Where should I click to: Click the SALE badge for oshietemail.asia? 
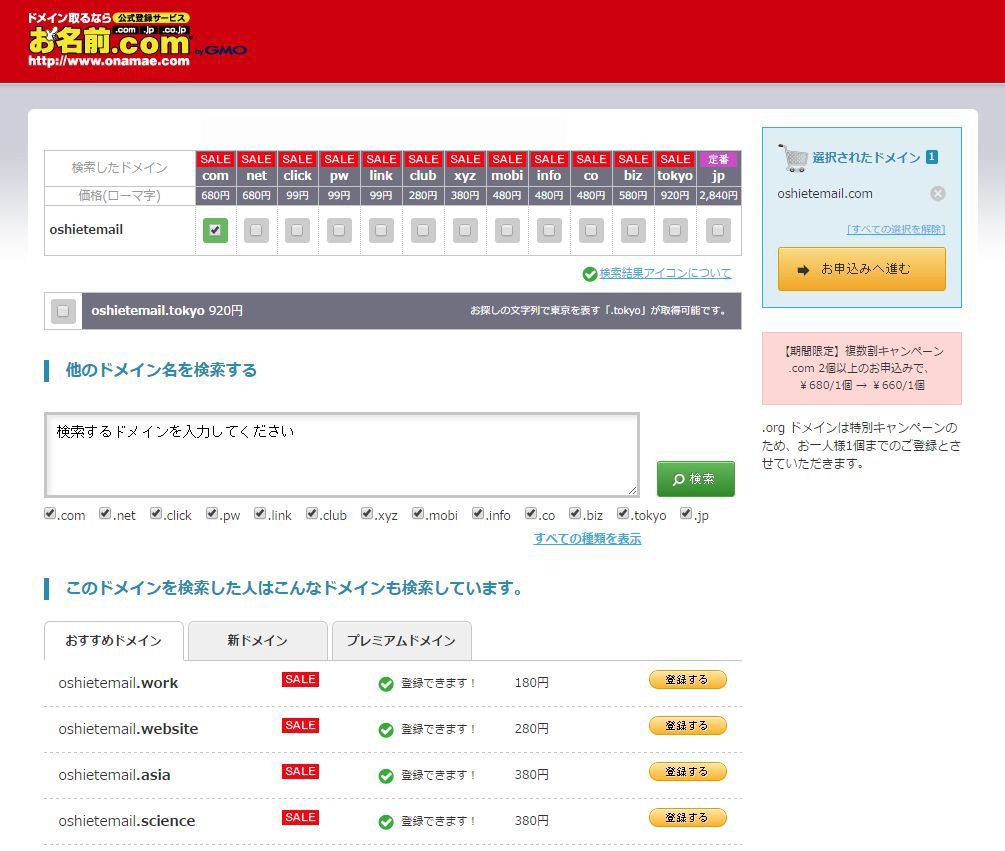(x=301, y=772)
